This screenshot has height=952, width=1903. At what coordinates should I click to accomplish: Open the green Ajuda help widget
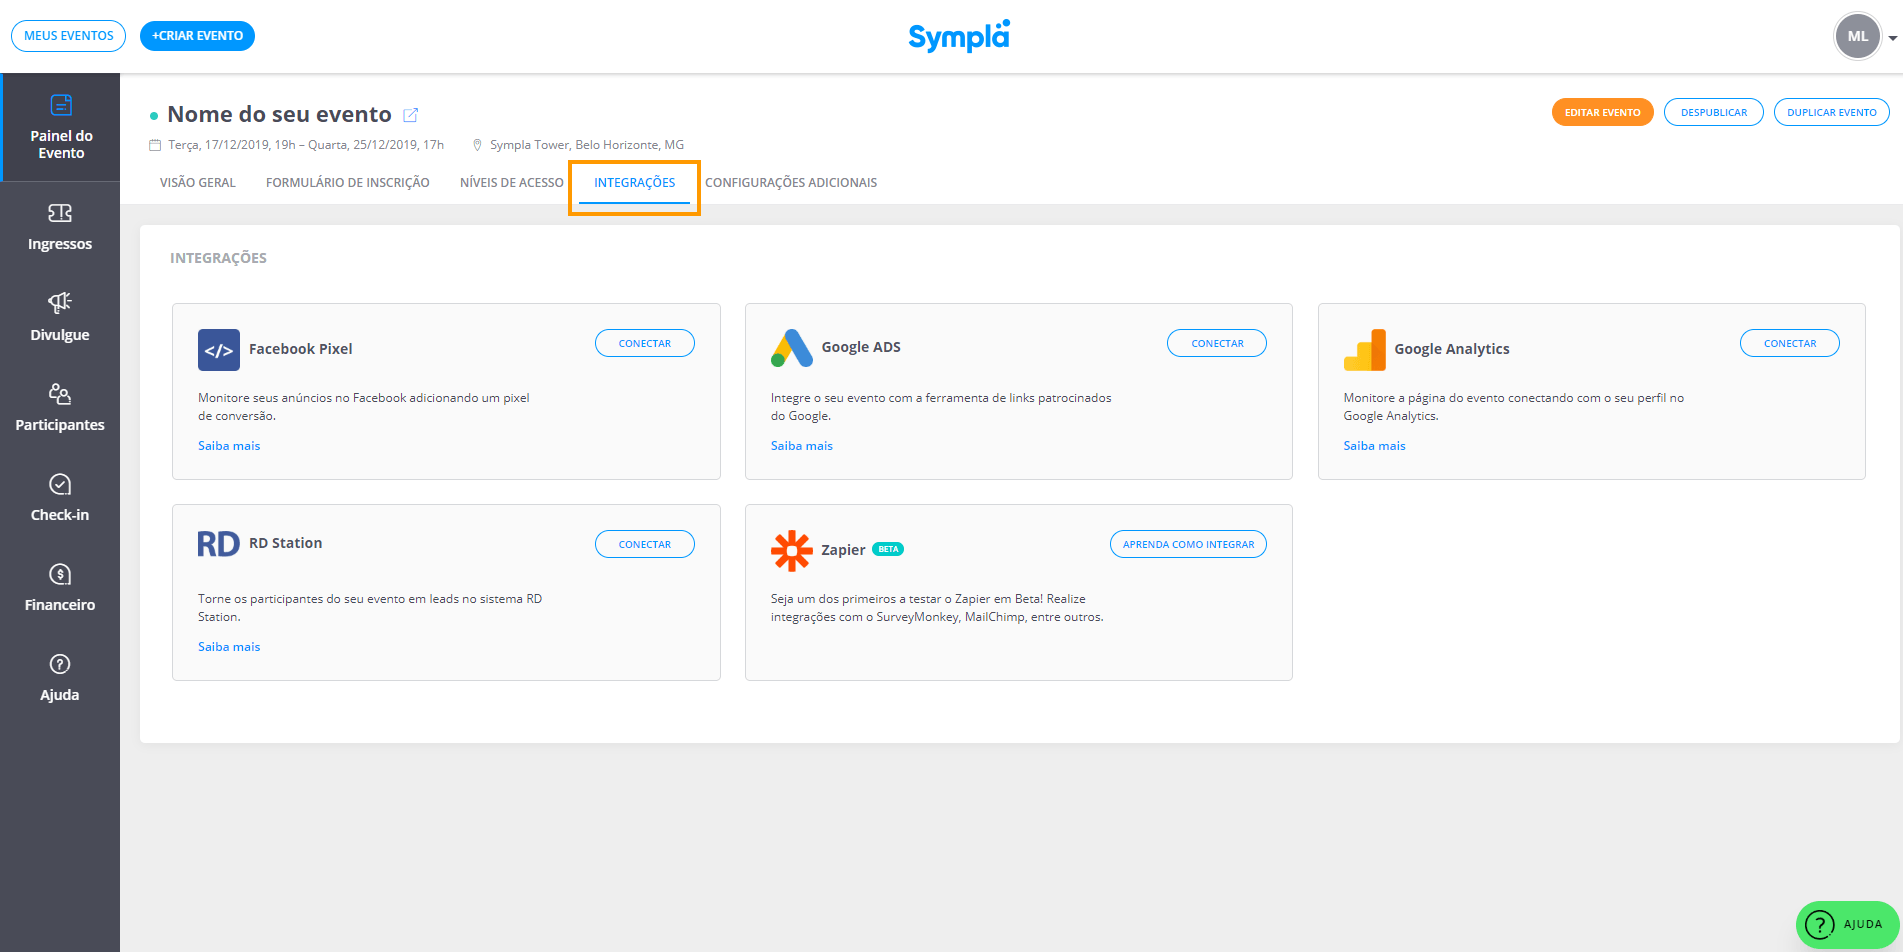click(x=1848, y=924)
